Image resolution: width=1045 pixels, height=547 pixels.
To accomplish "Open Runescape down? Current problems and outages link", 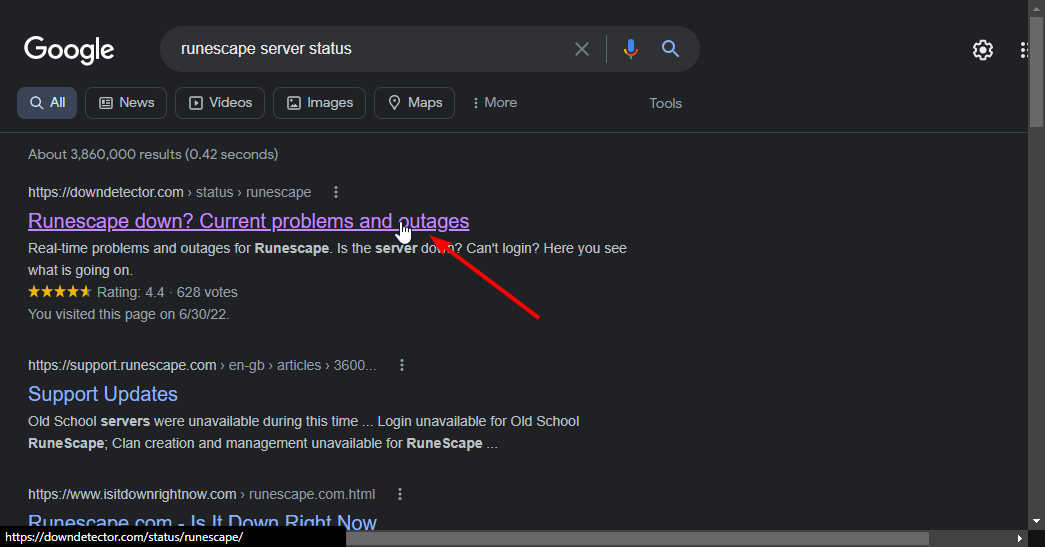I will (x=249, y=221).
